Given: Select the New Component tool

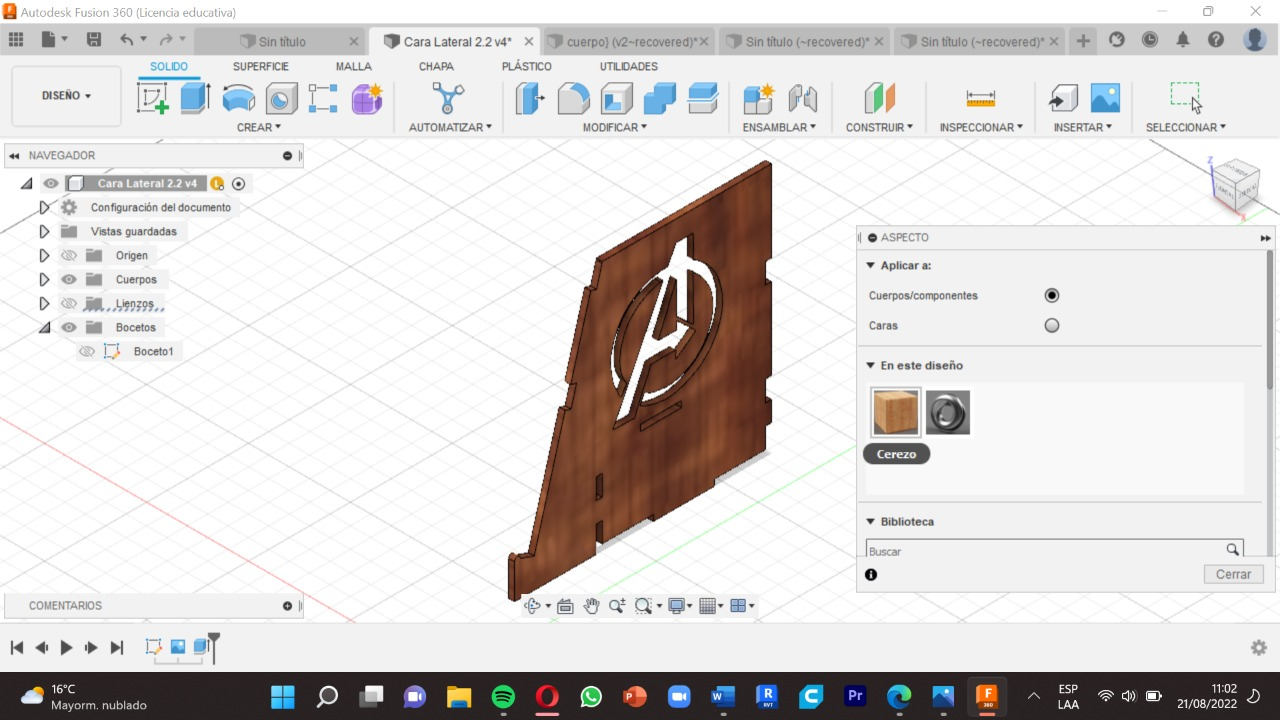Looking at the screenshot, I should click(759, 98).
